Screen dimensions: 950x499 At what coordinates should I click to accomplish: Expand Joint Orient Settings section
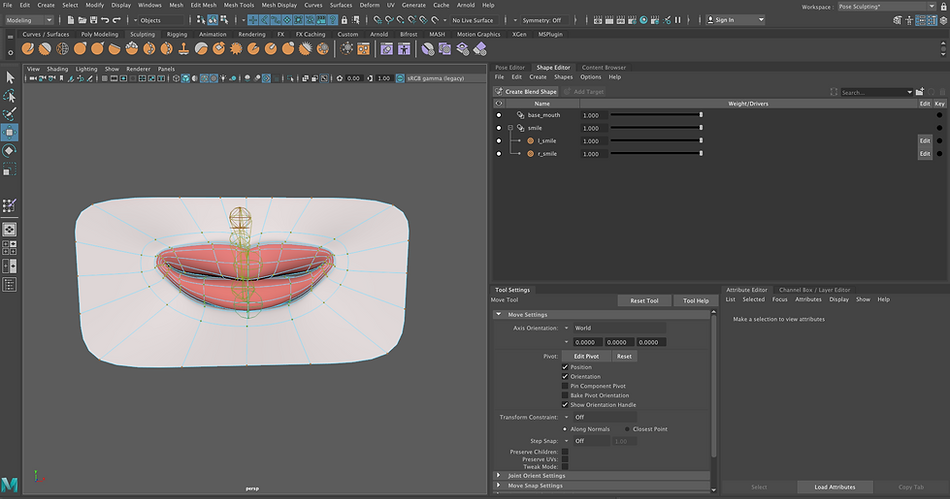pos(499,476)
